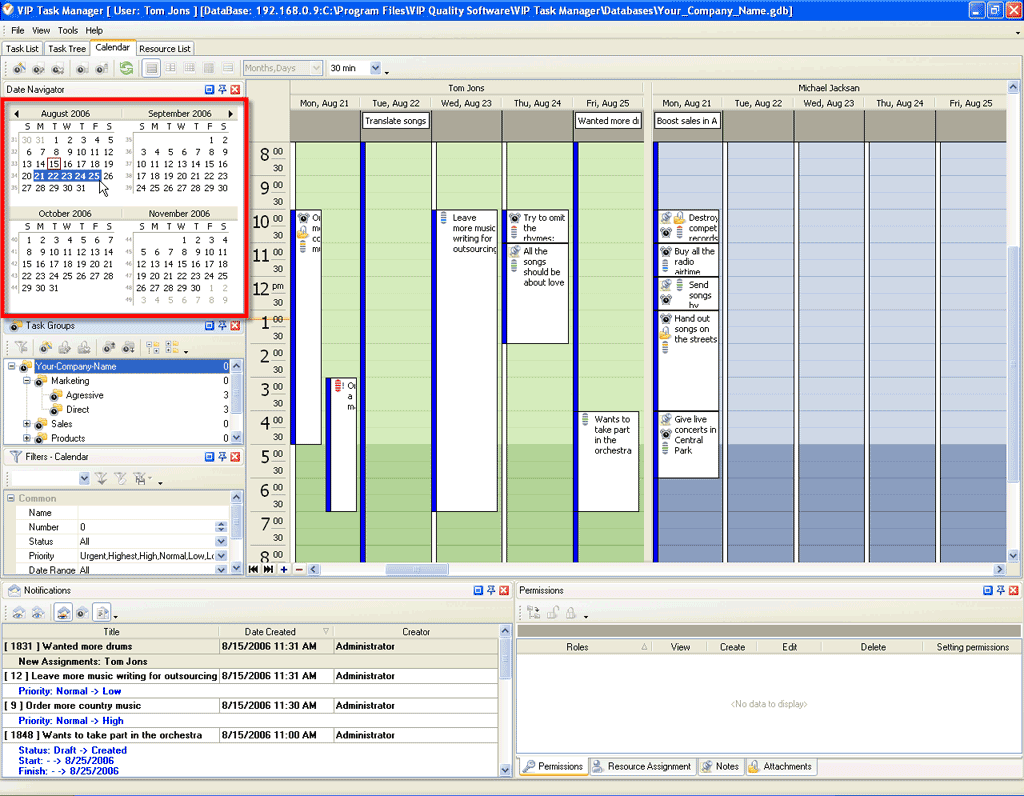This screenshot has width=1024, height=796.
Task: Open the Status filter dropdown
Action: tap(222, 541)
